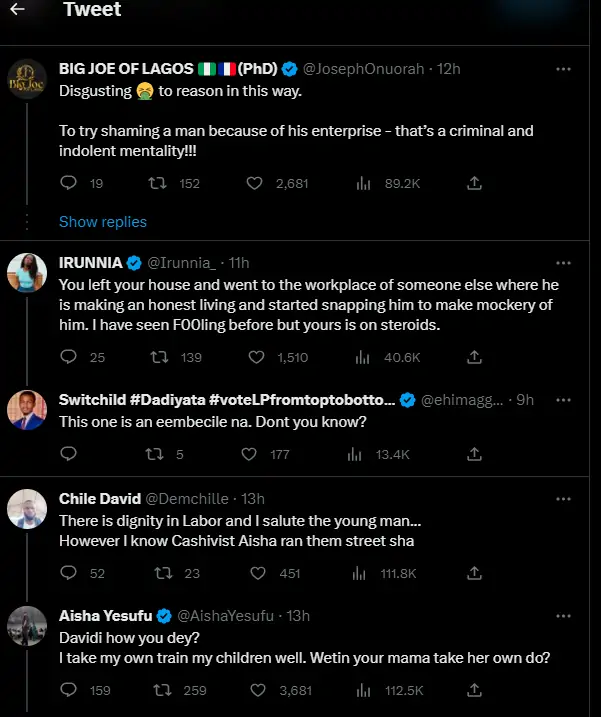This screenshot has width=601, height=717.
Task: Show replies under Big Joe's tweet
Action: click(x=103, y=222)
